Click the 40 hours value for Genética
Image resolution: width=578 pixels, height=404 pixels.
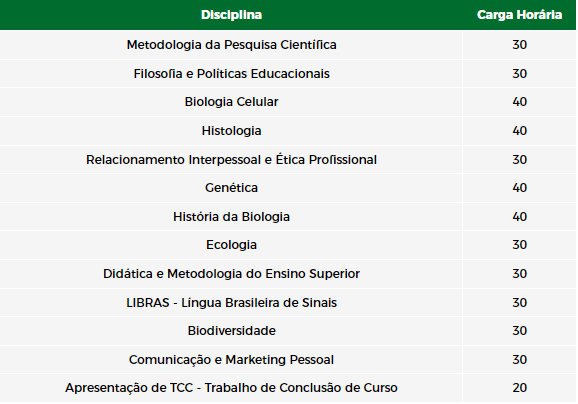pos(519,188)
